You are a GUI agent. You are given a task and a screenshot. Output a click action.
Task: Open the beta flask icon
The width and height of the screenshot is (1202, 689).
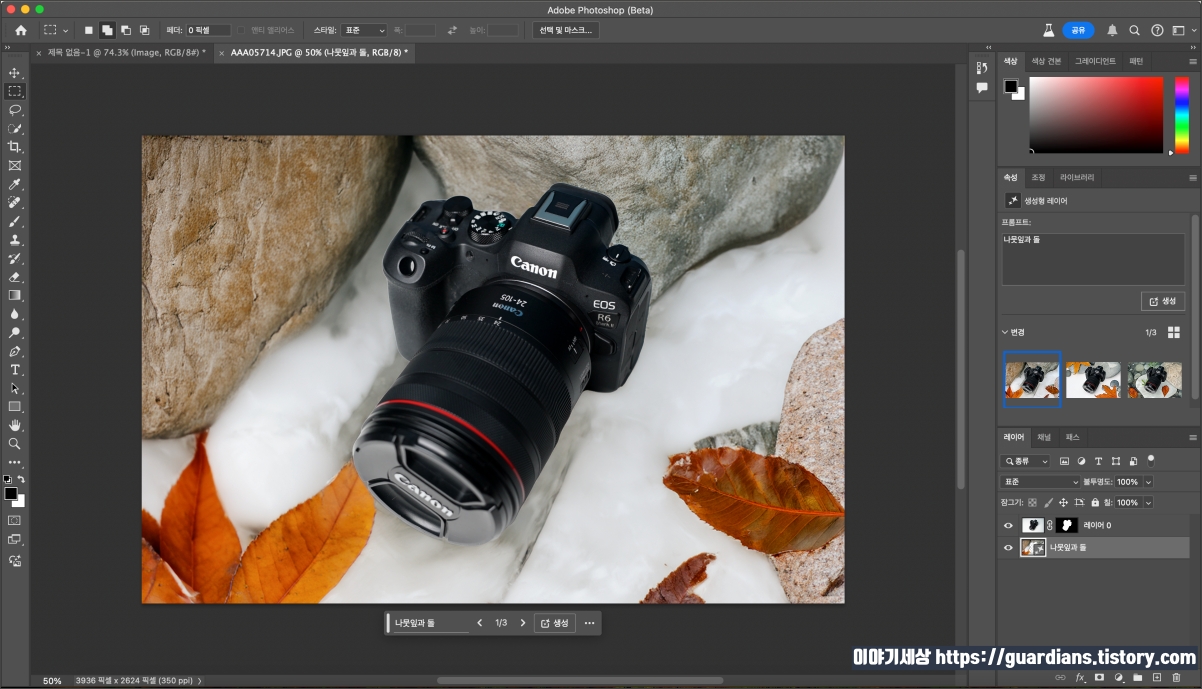pyautogui.click(x=1049, y=30)
